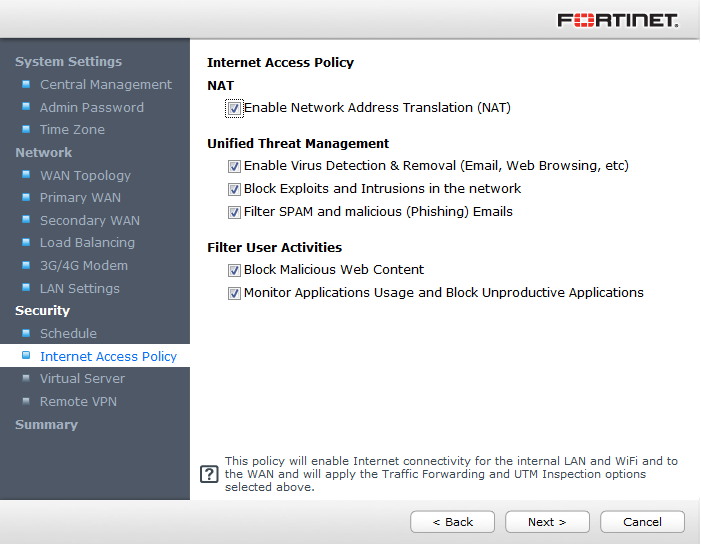
Task: Cancel the setup wizard
Action: (x=642, y=522)
